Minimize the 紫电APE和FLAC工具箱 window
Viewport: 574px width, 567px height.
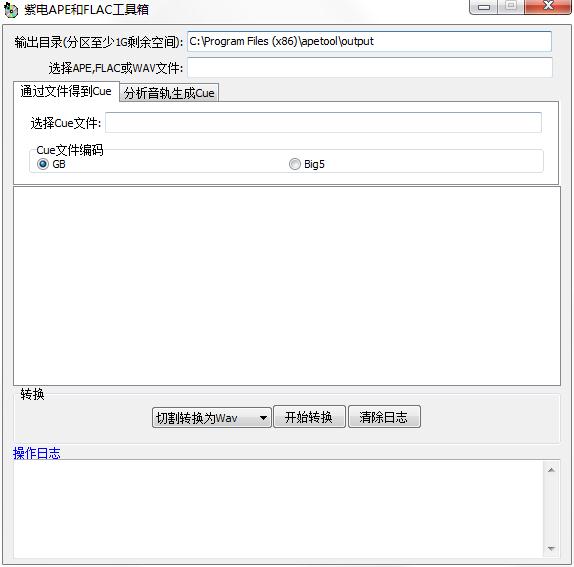click(483, 7)
